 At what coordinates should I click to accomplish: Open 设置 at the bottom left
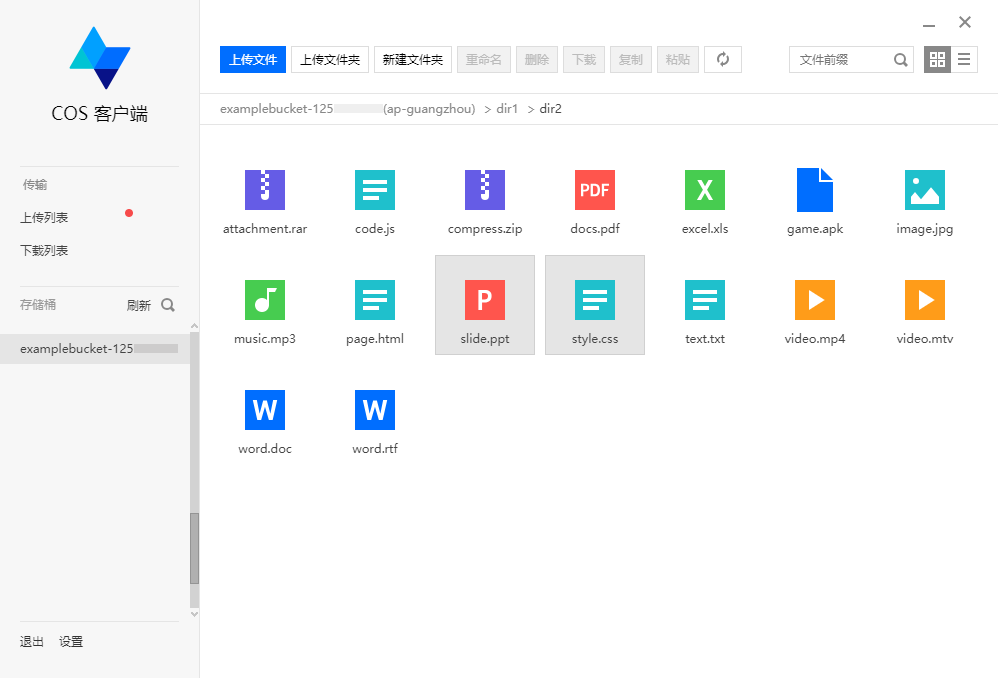[71, 641]
